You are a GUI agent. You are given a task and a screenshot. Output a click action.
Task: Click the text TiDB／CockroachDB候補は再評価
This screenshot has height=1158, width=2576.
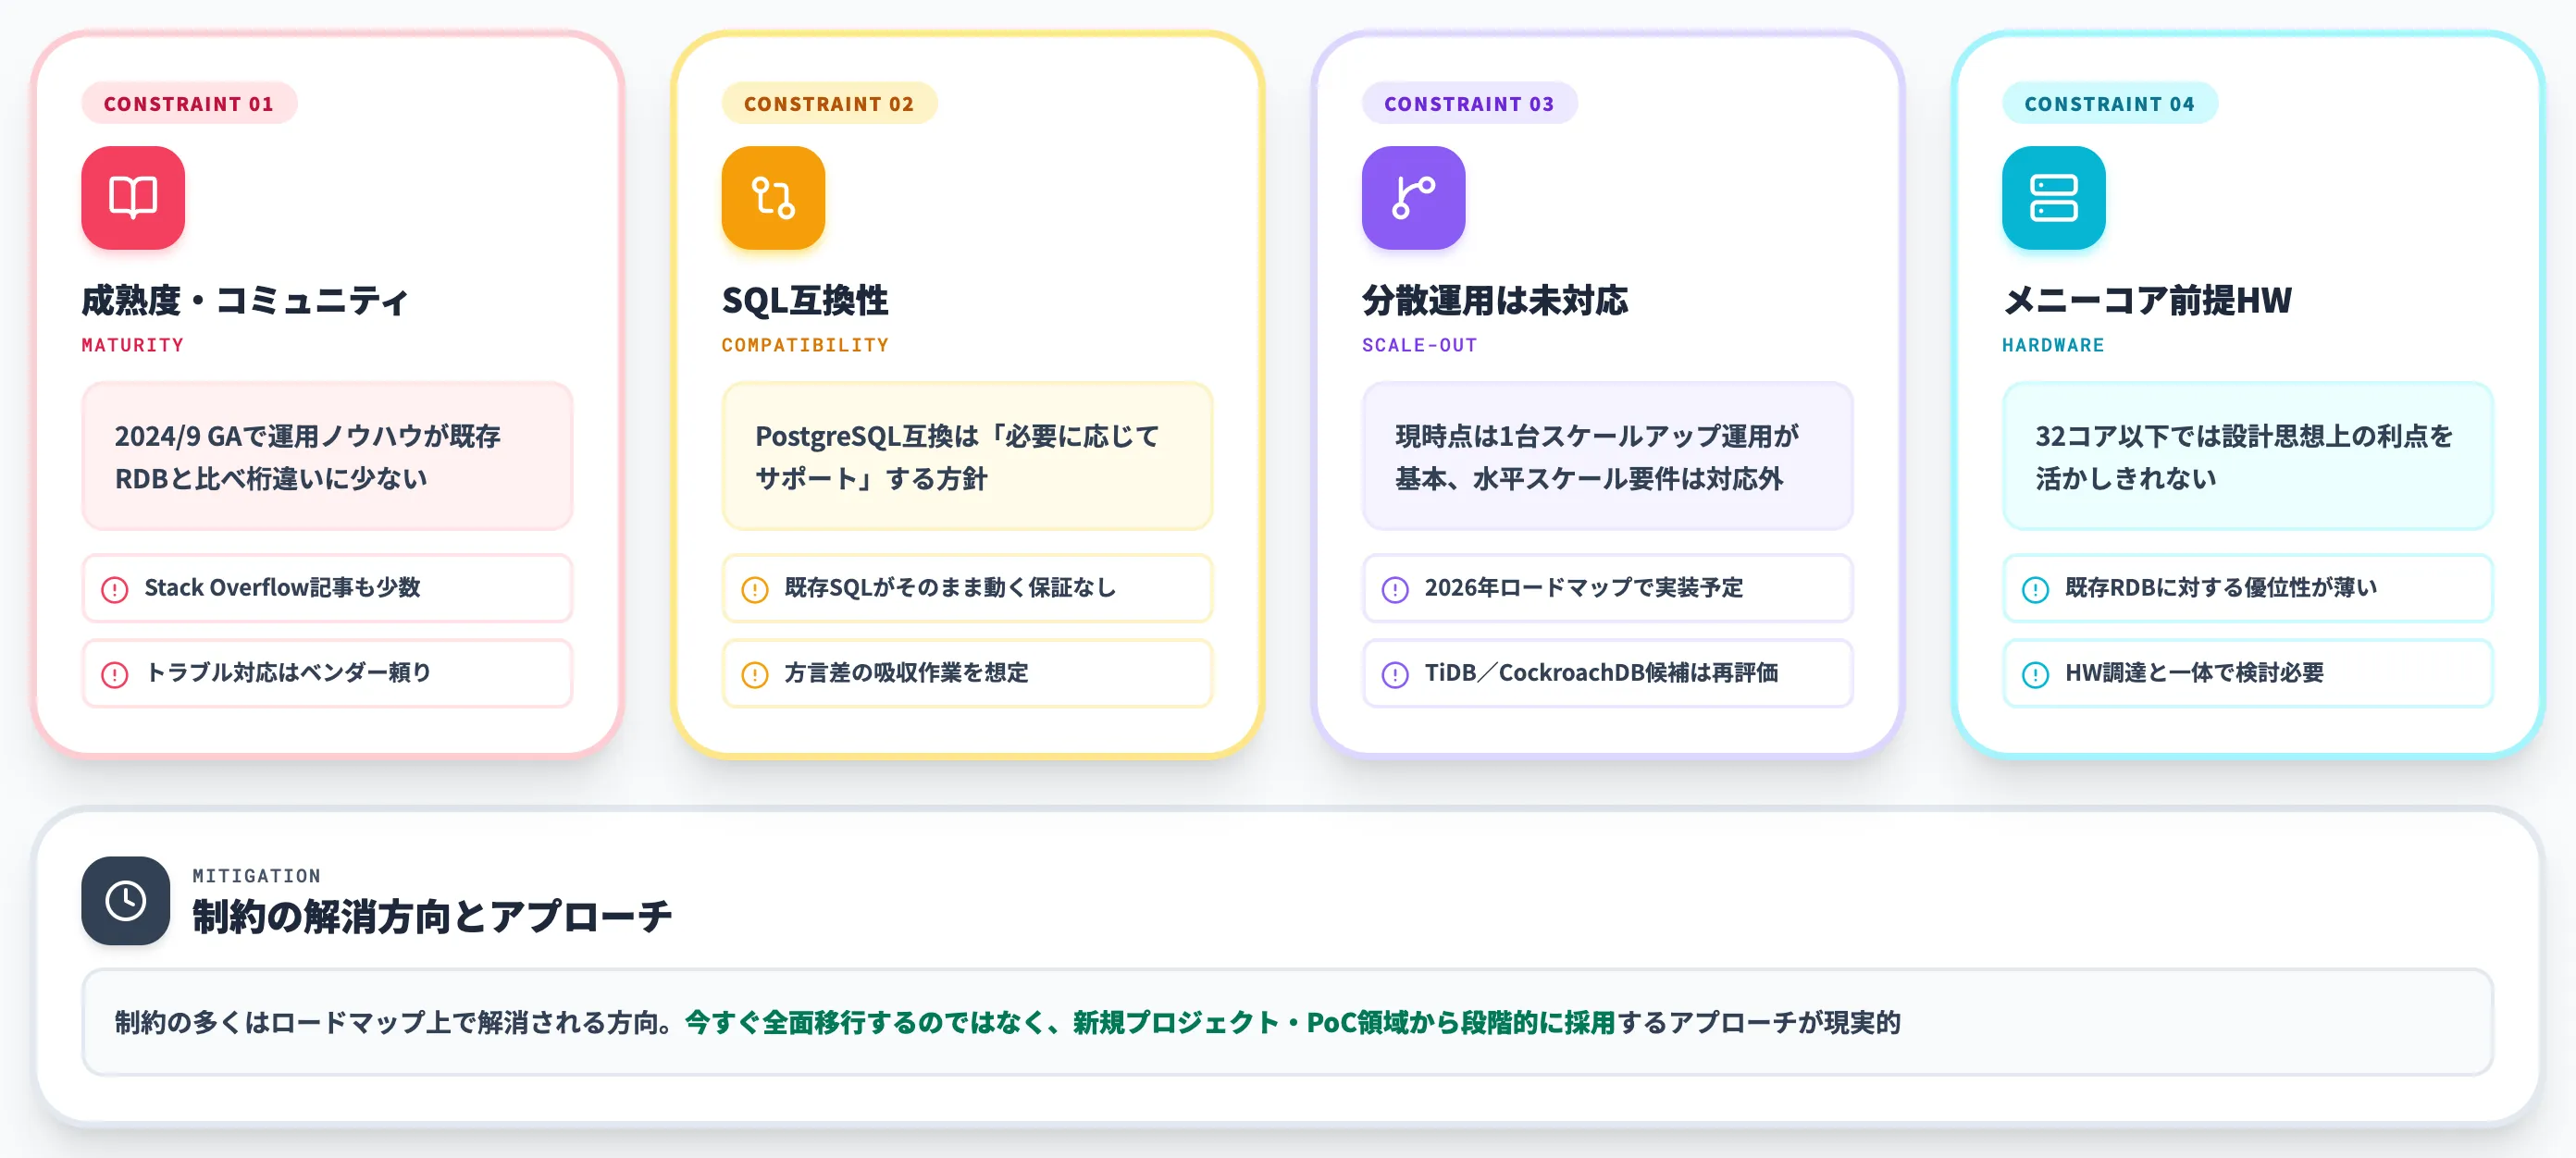point(1601,672)
